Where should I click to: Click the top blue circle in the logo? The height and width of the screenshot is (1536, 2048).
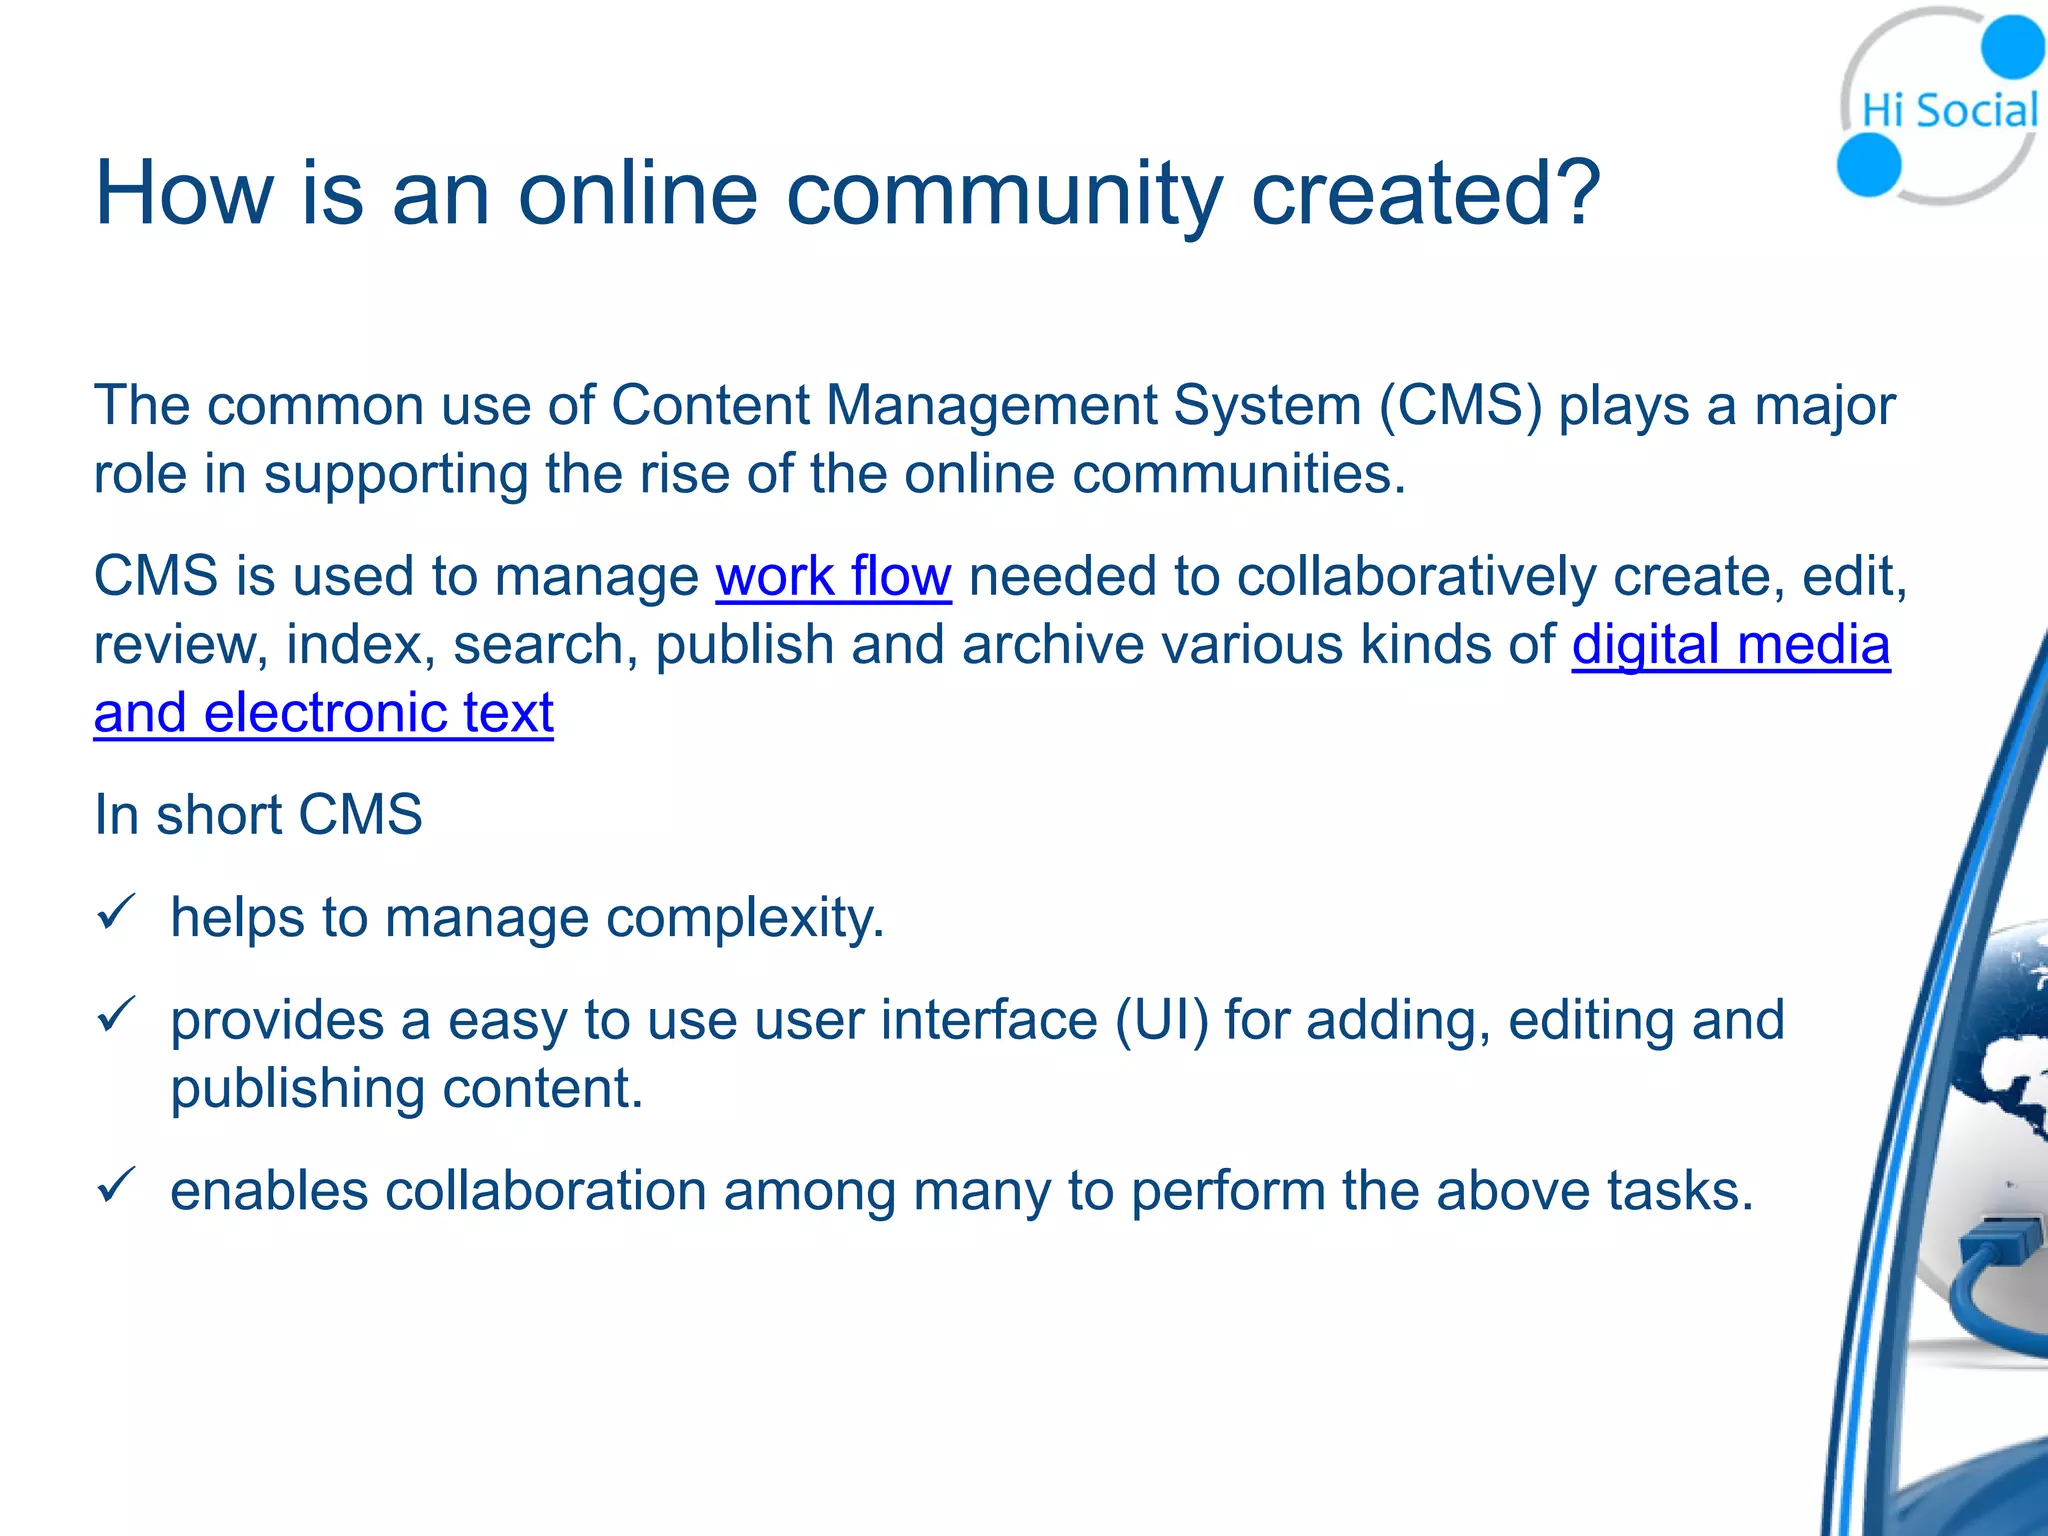(2012, 45)
